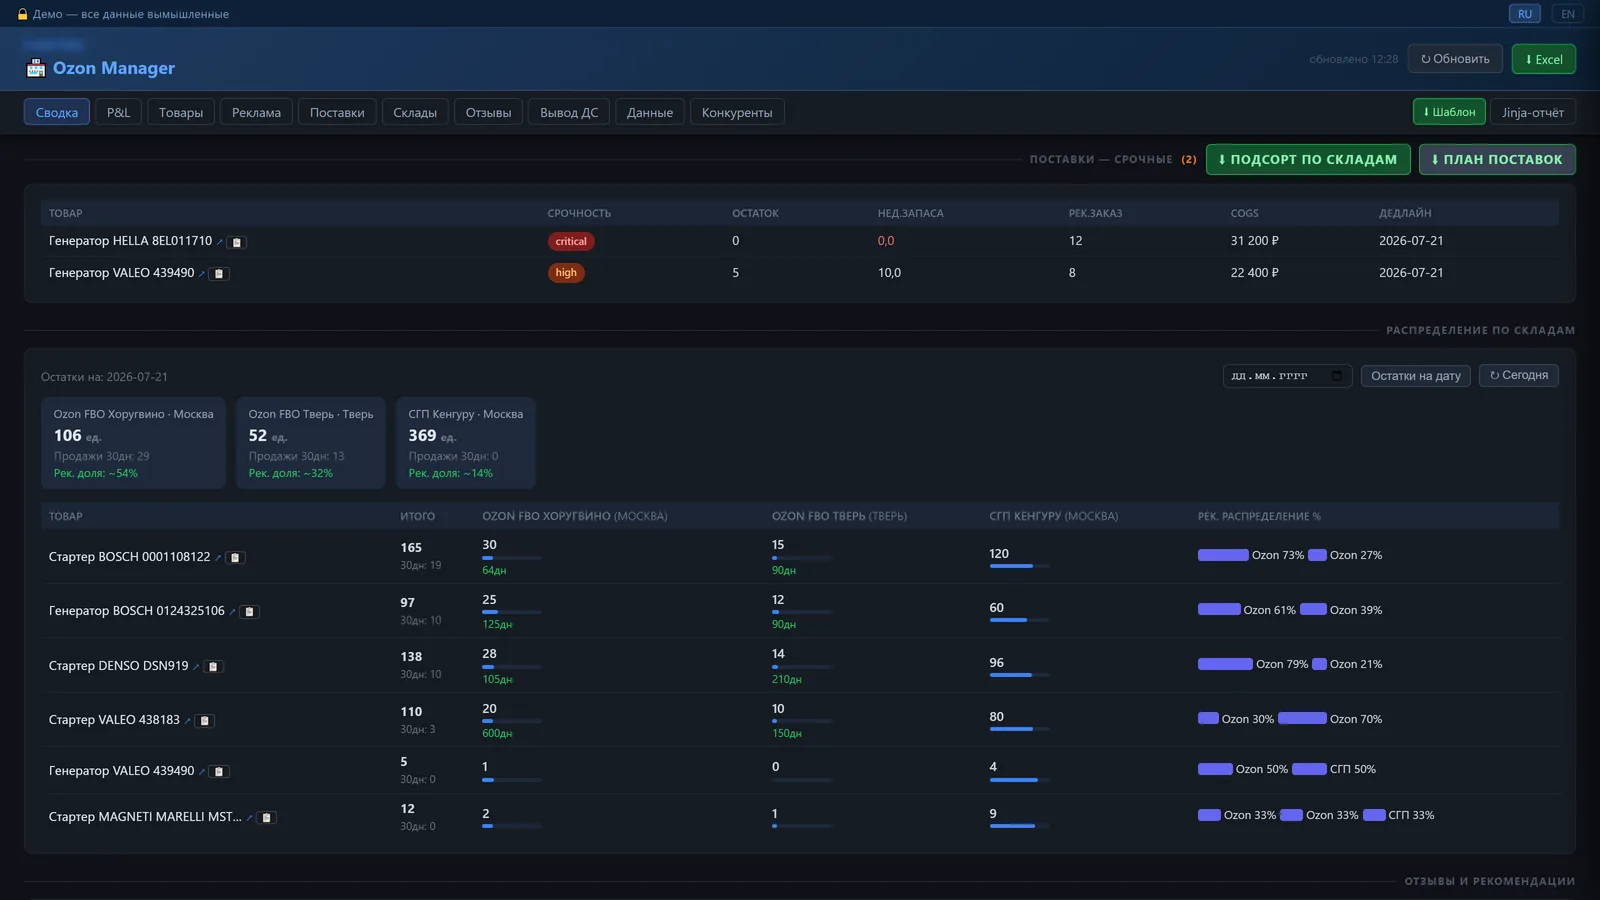Select the СГП Кенгуру warehouse card
Screen dimensions: 1600x900
click(466, 443)
